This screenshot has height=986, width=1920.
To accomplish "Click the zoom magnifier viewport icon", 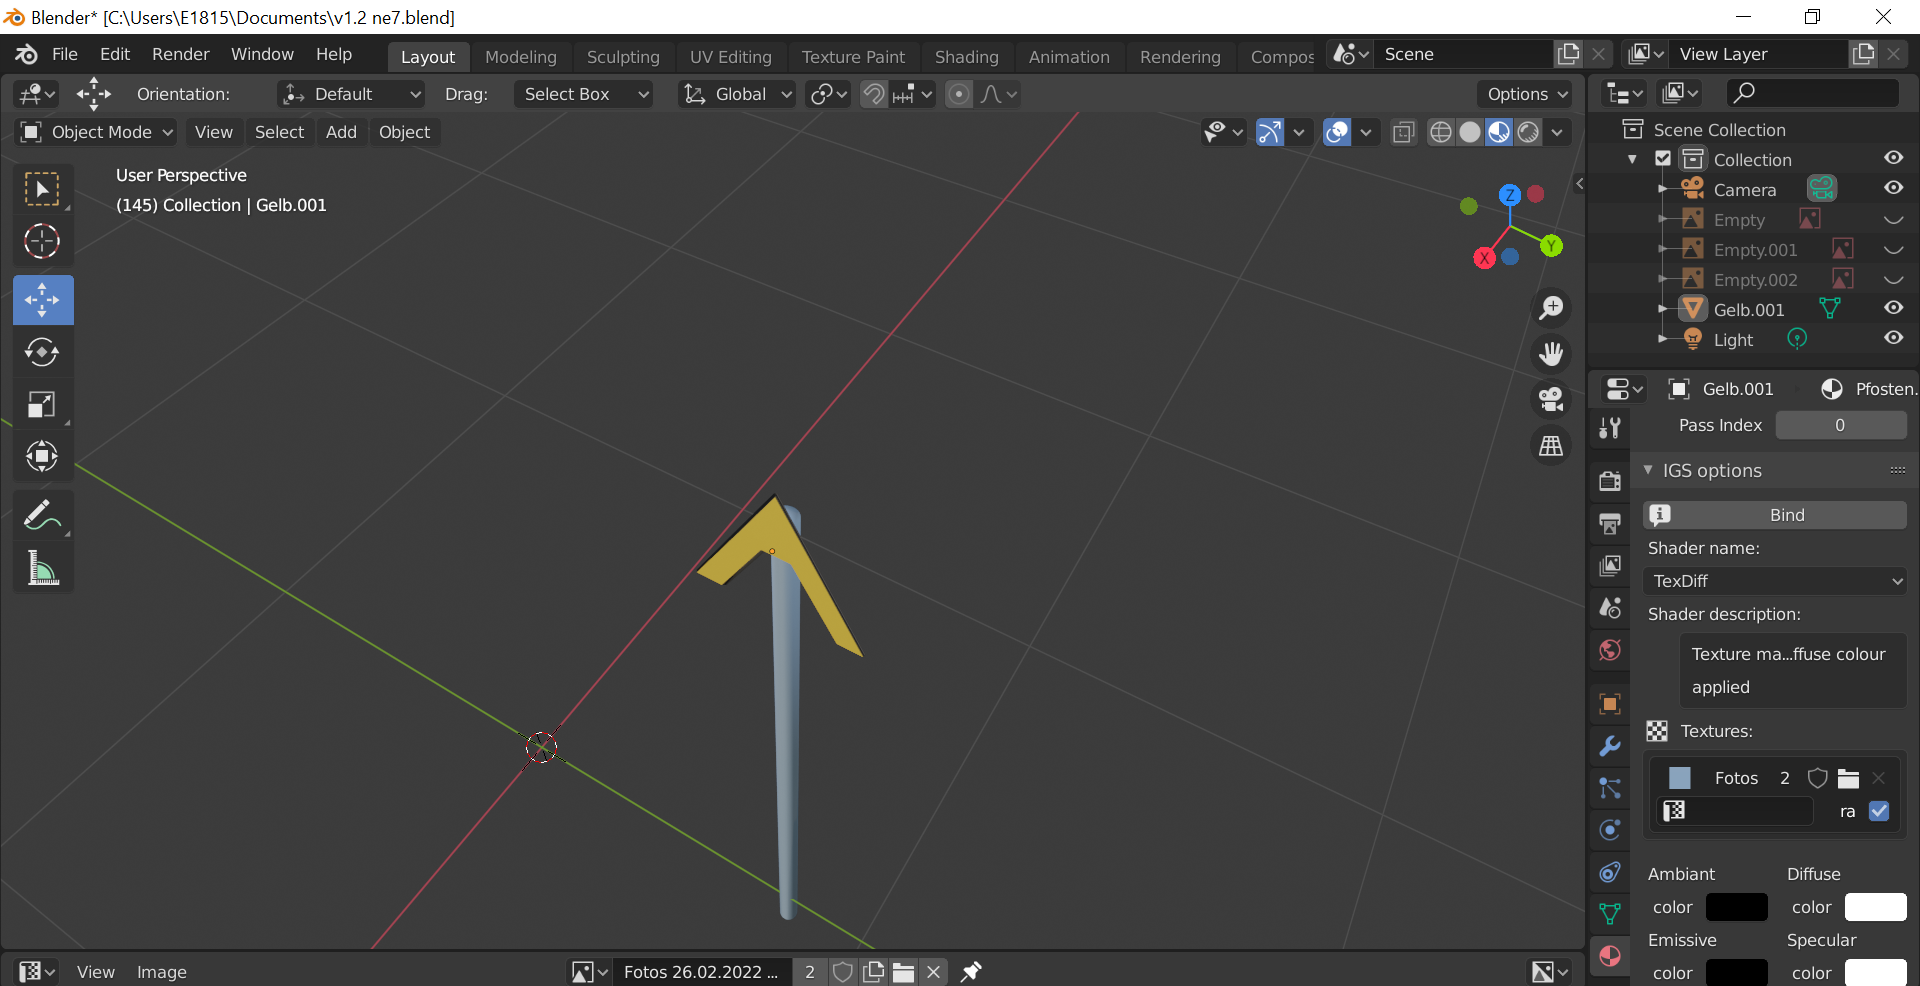I will click(1551, 308).
